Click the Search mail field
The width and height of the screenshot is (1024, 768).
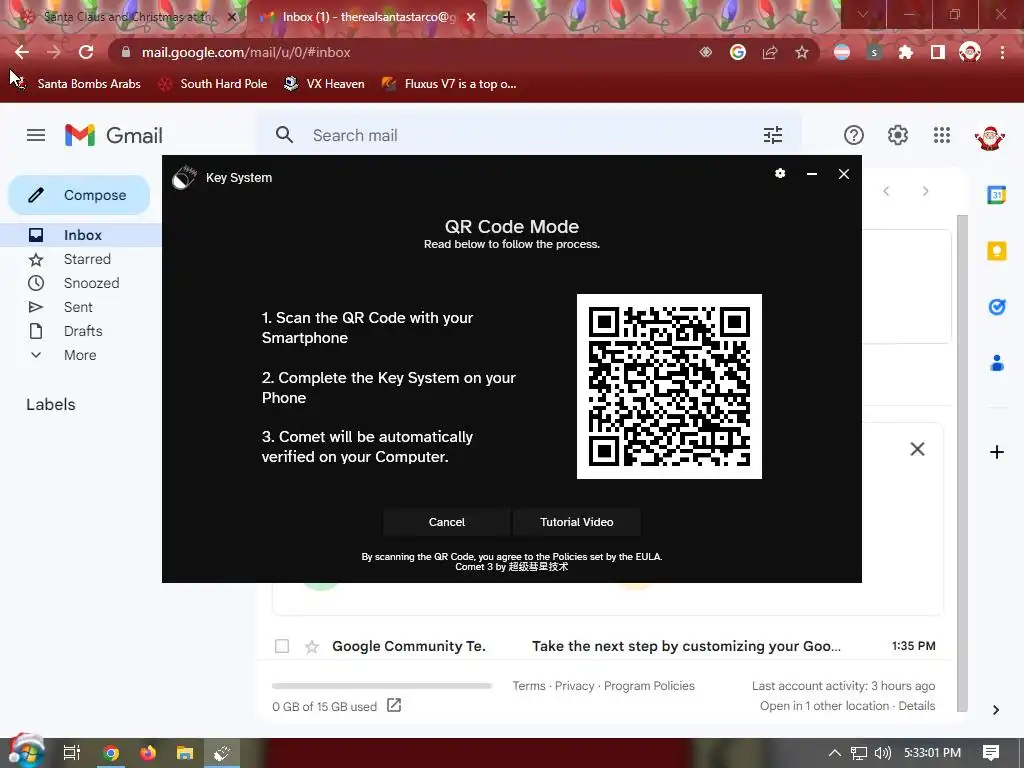529,135
